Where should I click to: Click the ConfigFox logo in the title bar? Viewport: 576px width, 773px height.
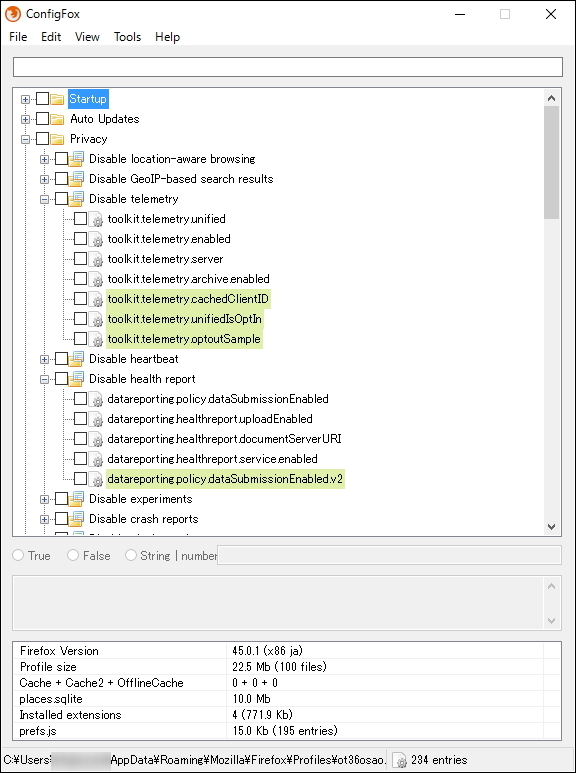(13, 14)
